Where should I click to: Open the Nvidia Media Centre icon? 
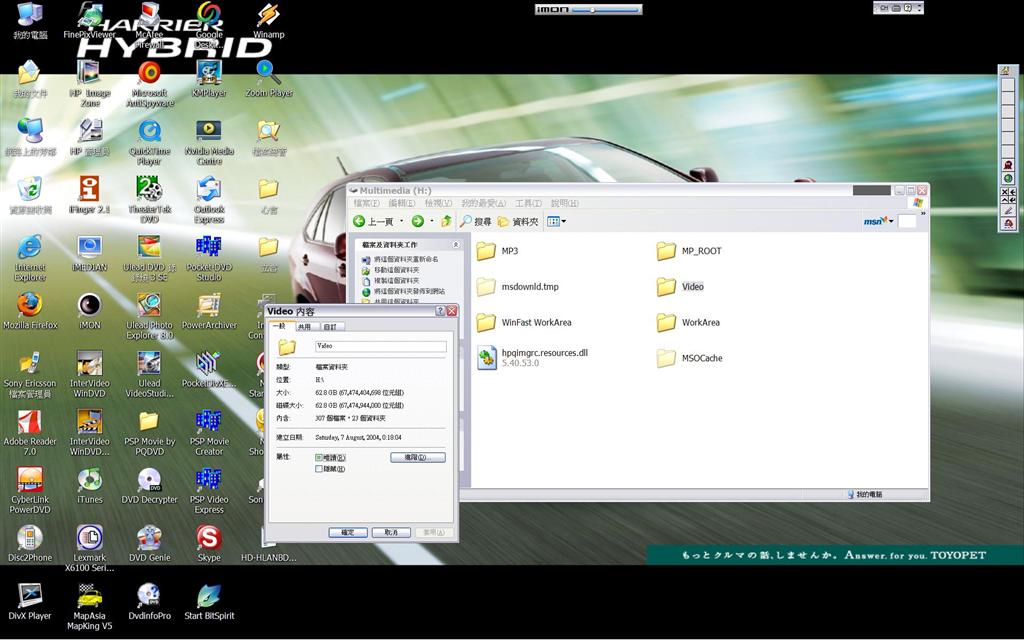[x=209, y=141]
